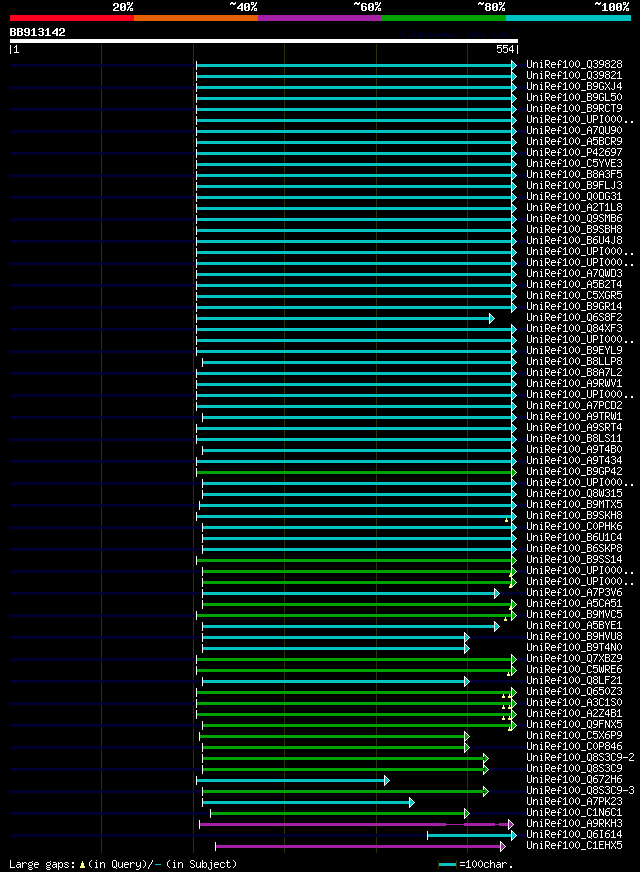Click the red 20% legend segment
Screen dimensions: 640x872
72,18
